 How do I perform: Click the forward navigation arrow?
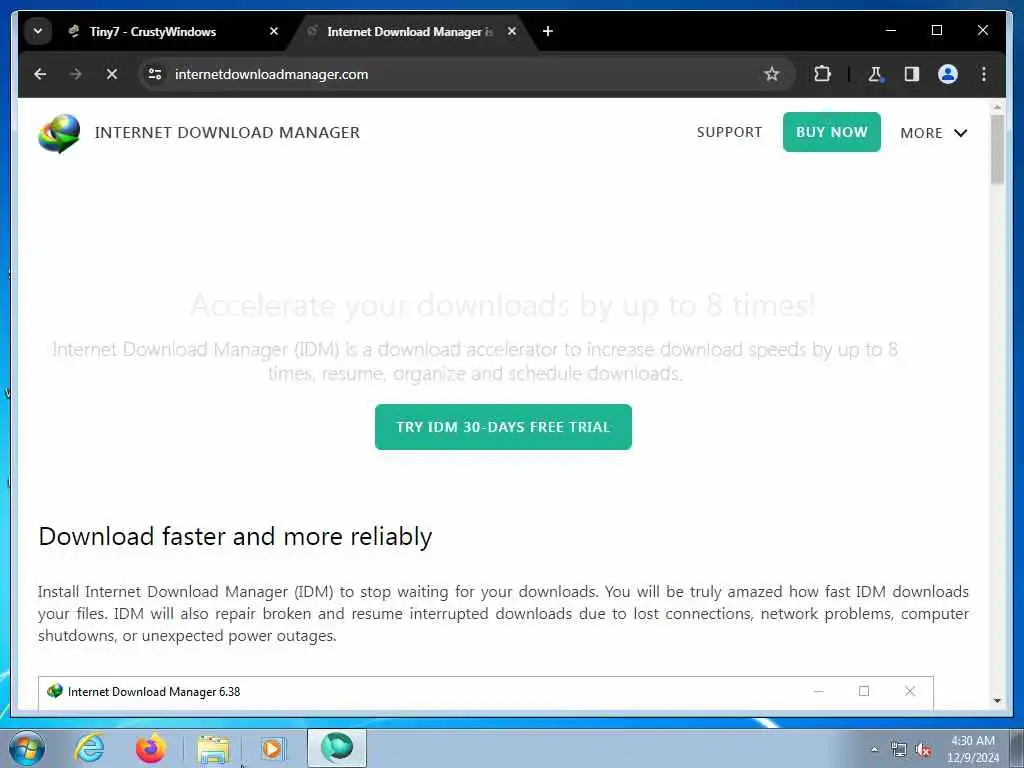pos(76,74)
